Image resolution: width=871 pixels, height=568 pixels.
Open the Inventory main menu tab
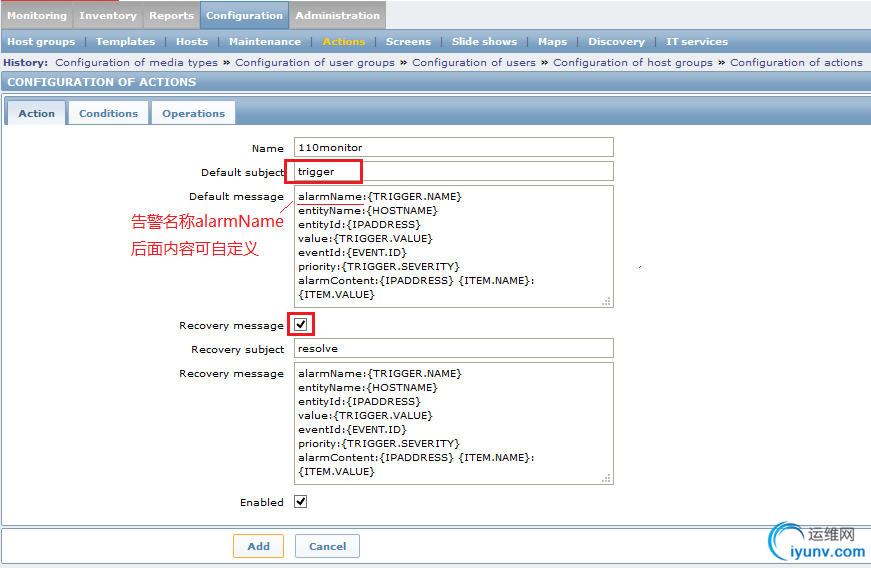click(108, 16)
